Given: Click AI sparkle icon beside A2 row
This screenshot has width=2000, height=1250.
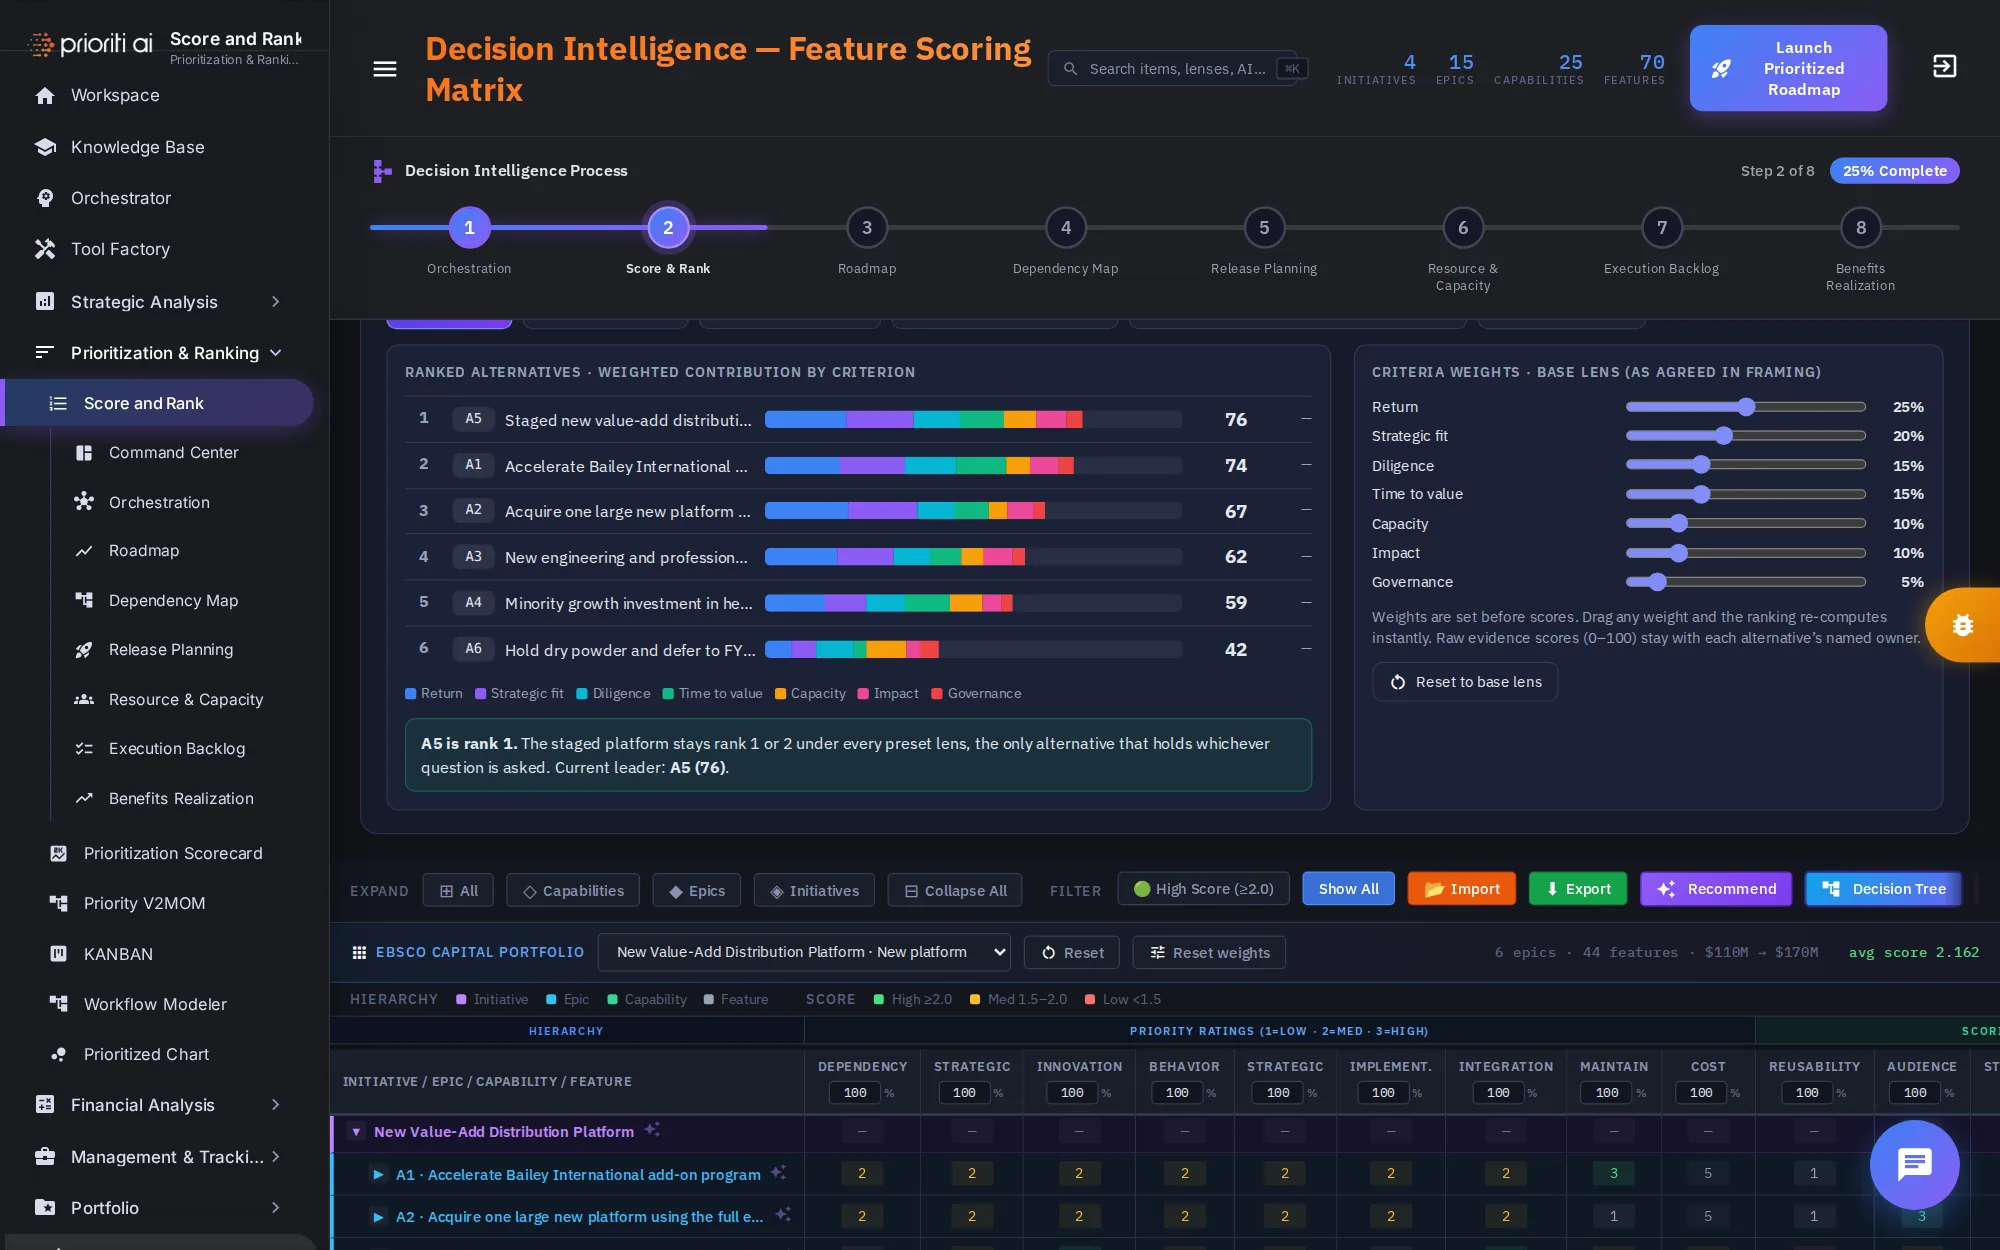Looking at the screenshot, I should pyautogui.click(x=783, y=1214).
